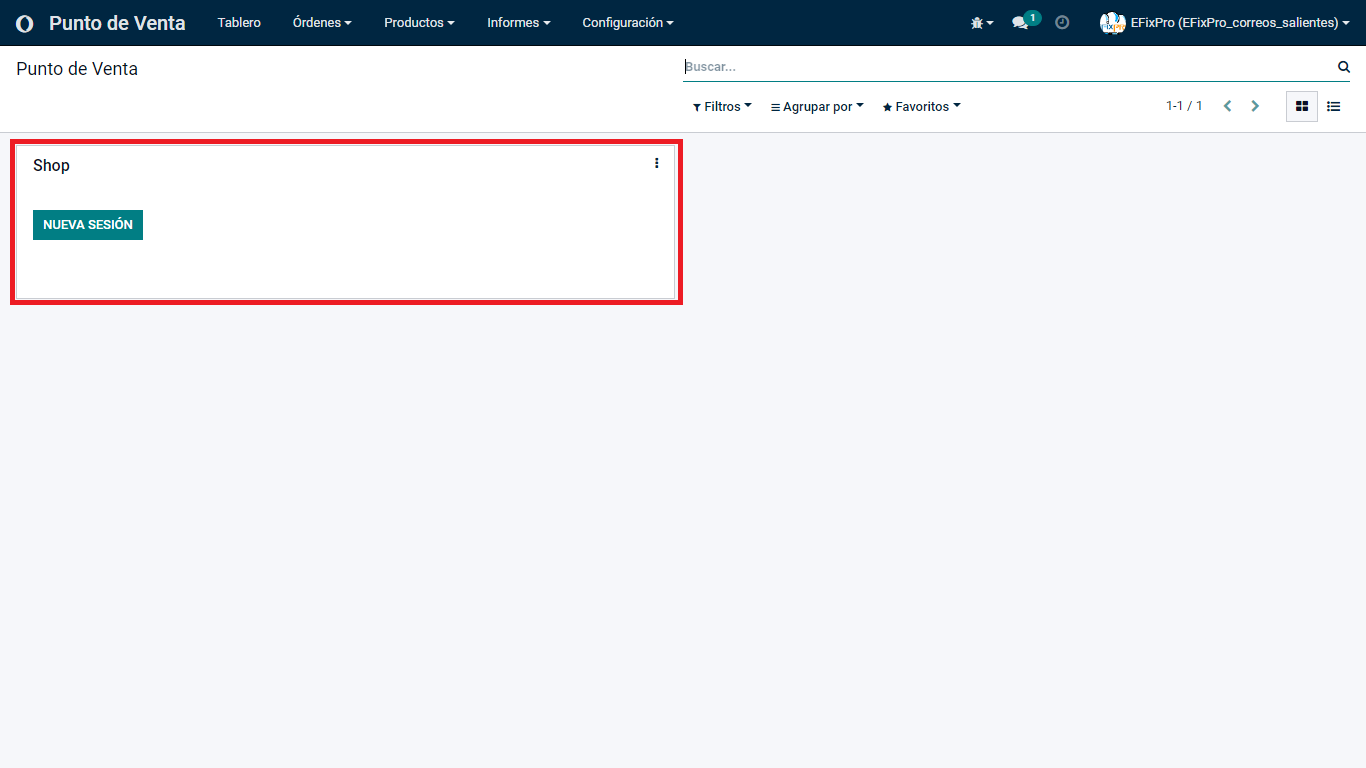This screenshot has width=1366, height=768.
Task: Open the Tablero link
Action: tap(239, 22)
